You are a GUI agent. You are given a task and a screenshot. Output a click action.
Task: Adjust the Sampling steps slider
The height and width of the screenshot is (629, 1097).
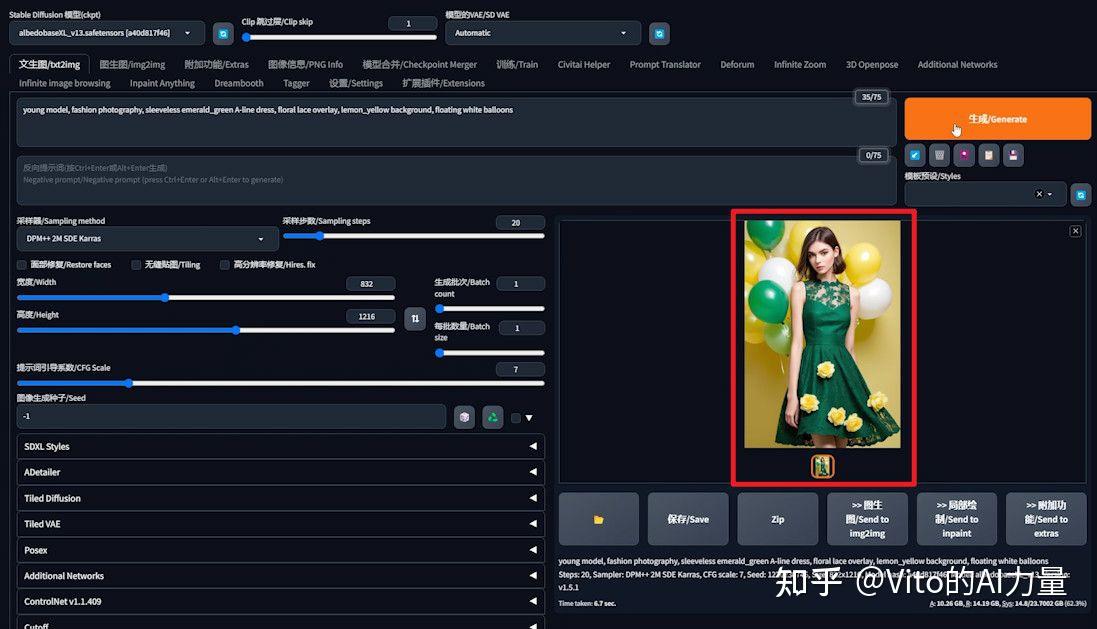coord(413,236)
